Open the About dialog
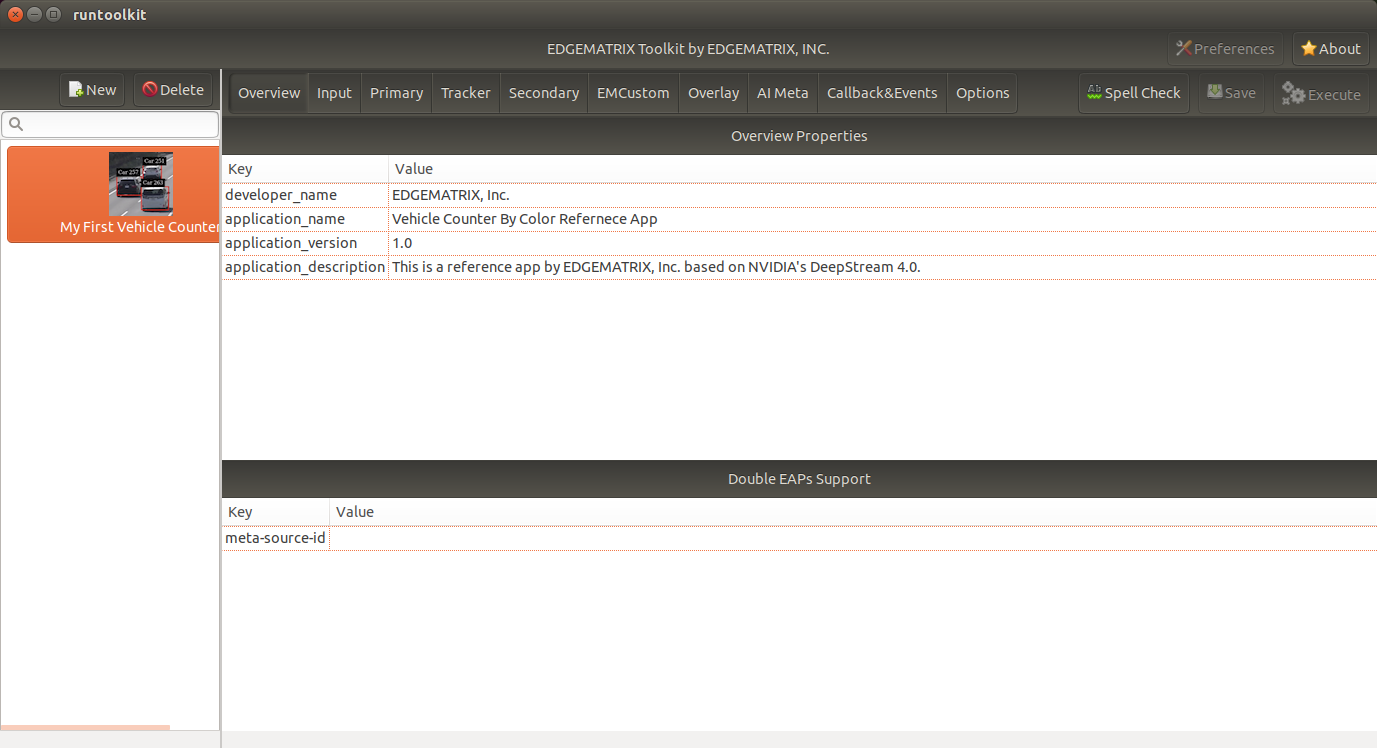Image resolution: width=1377 pixels, height=748 pixels. coord(1331,49)
